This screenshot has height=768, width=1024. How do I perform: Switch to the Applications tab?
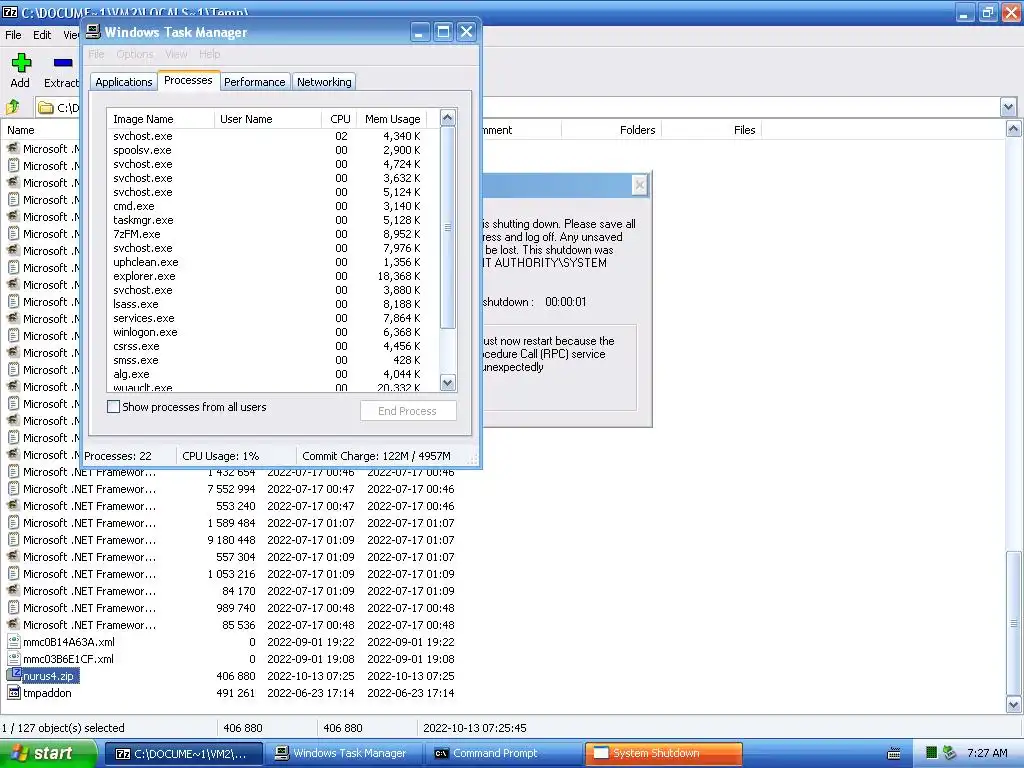123,82
